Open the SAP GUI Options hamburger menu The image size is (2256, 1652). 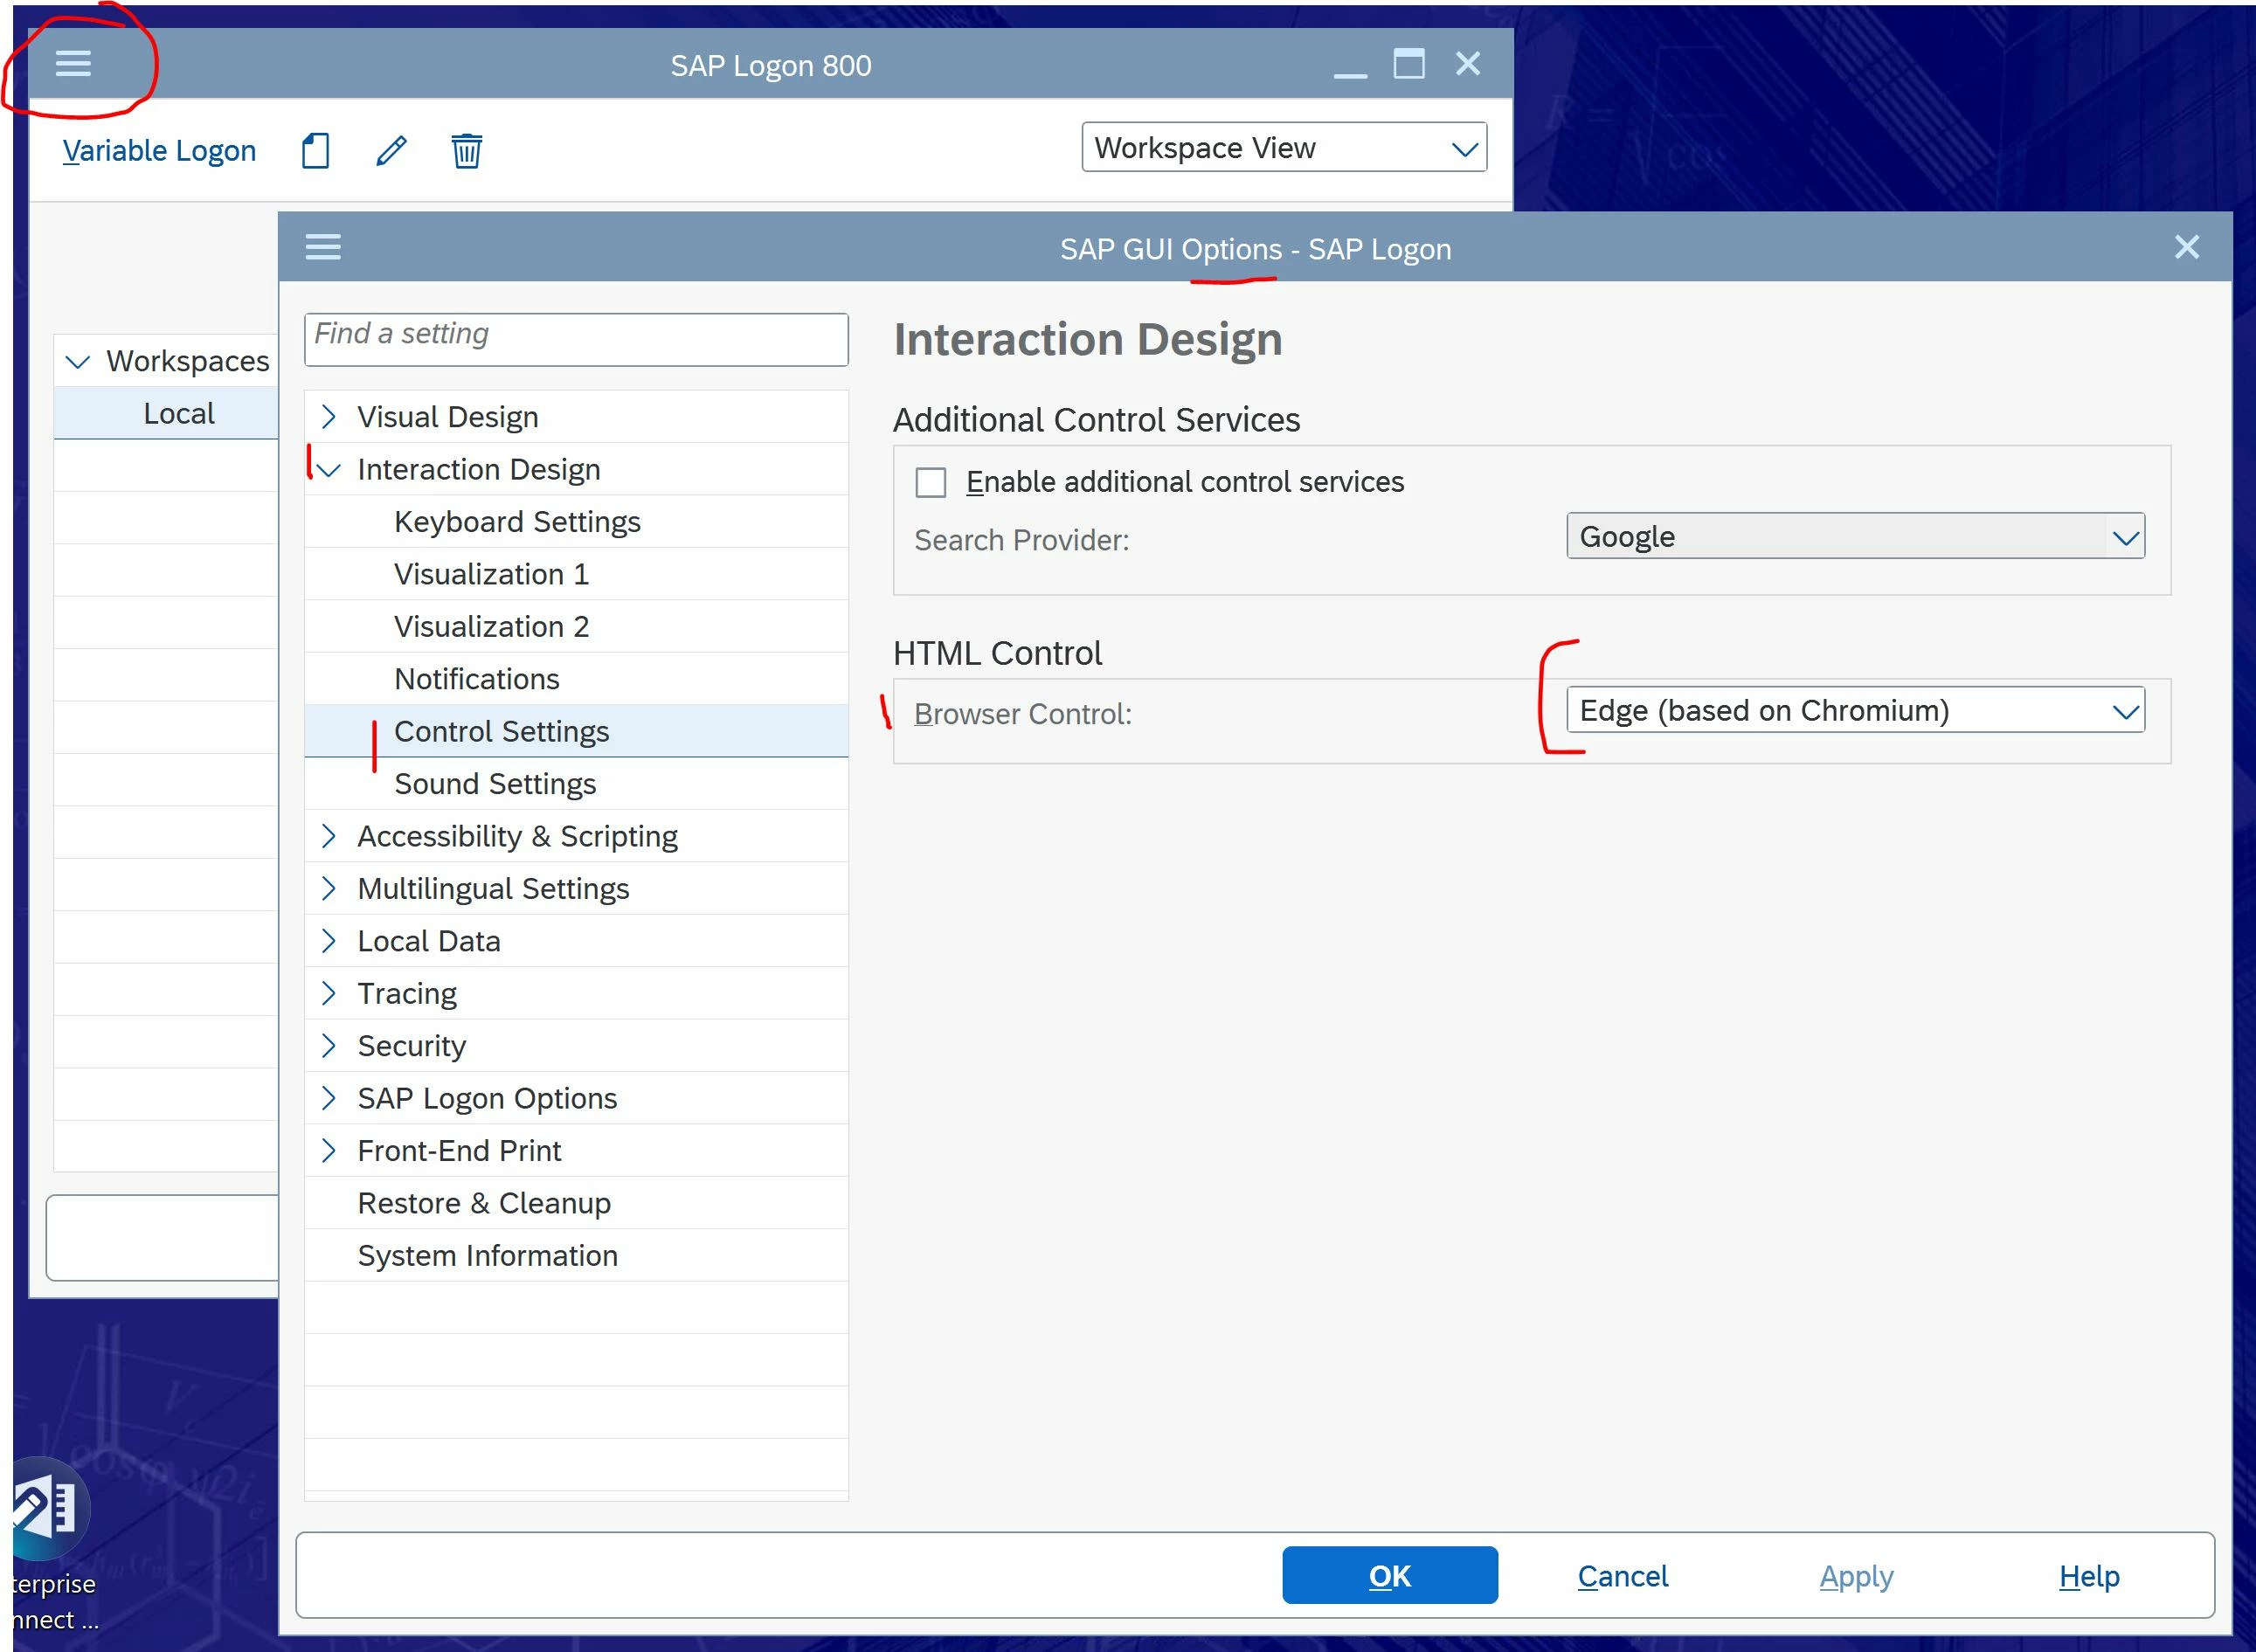(x=323, y=247)
